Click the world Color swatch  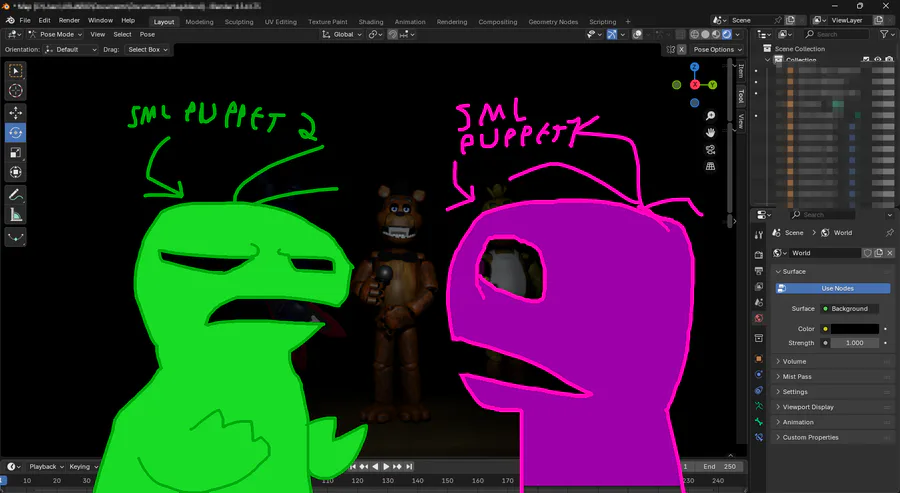855,329
